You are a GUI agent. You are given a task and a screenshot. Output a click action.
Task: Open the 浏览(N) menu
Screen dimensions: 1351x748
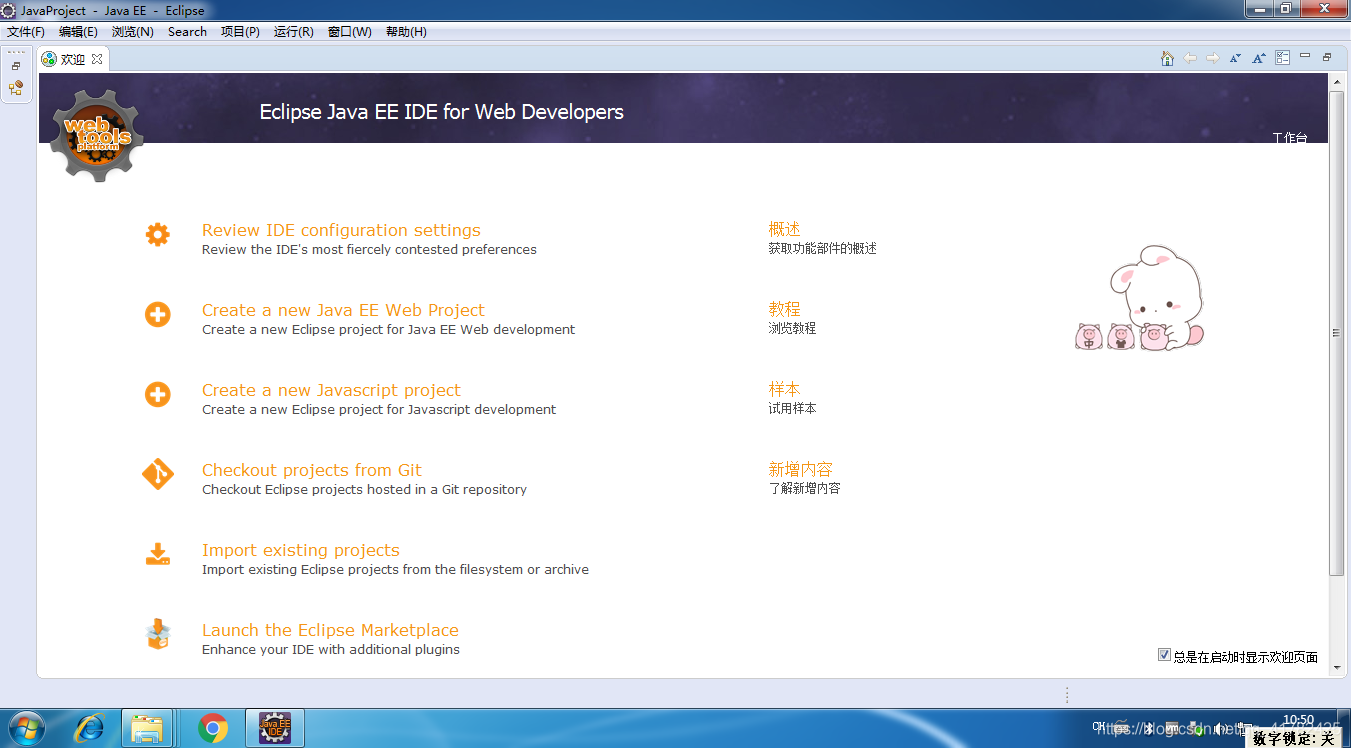click(x=133, y=32)
